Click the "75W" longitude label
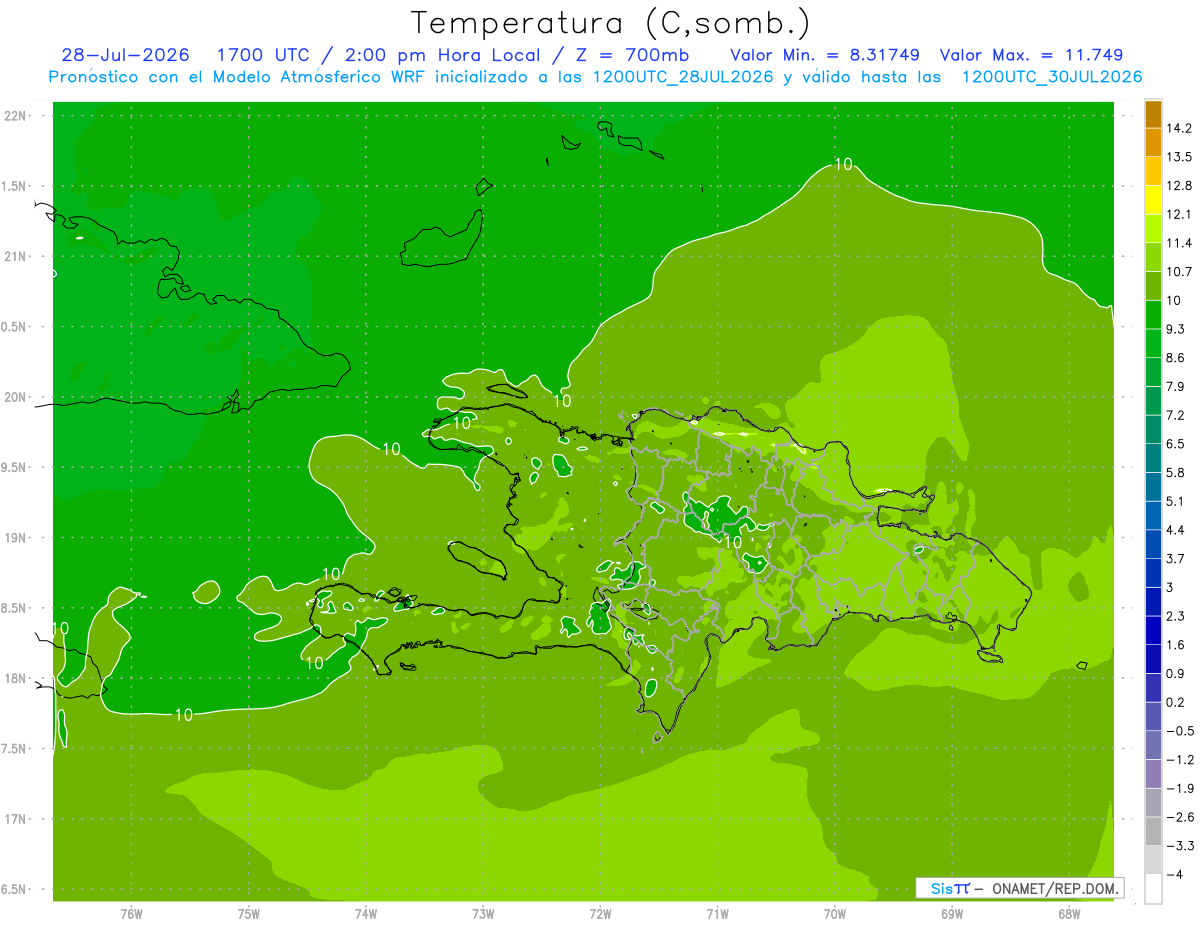 (x=249, y=913)
